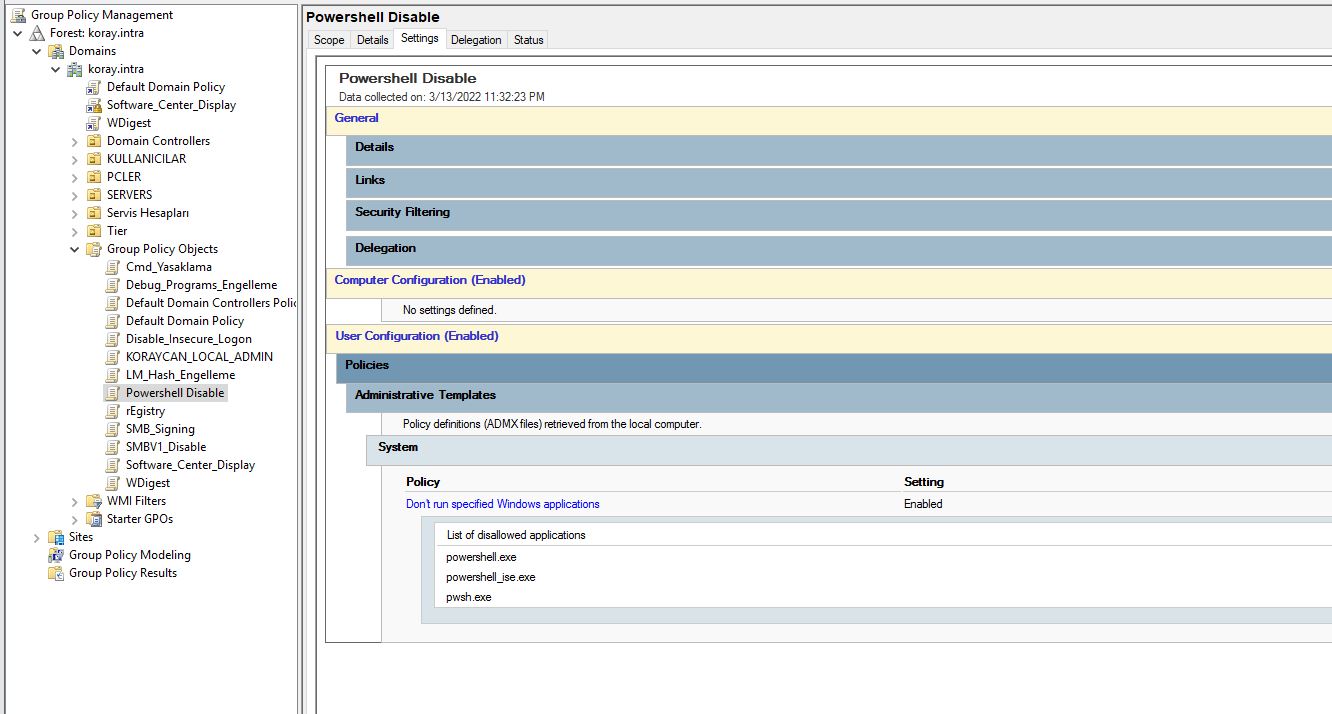This screenshot has width=1332, height=714.
Task: Click the Group Policy Management root icon
Action: (x=18, y=15)
